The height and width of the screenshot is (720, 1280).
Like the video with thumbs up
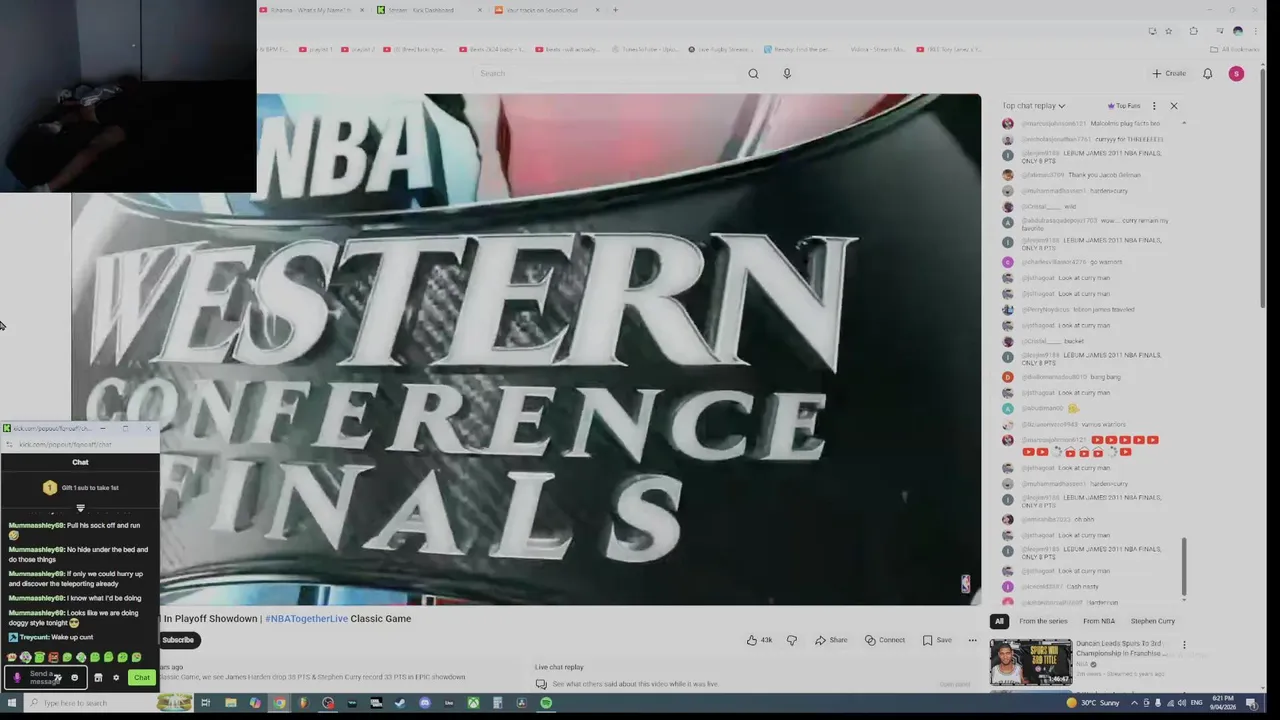pyautogui.click(x=760, y=640)
